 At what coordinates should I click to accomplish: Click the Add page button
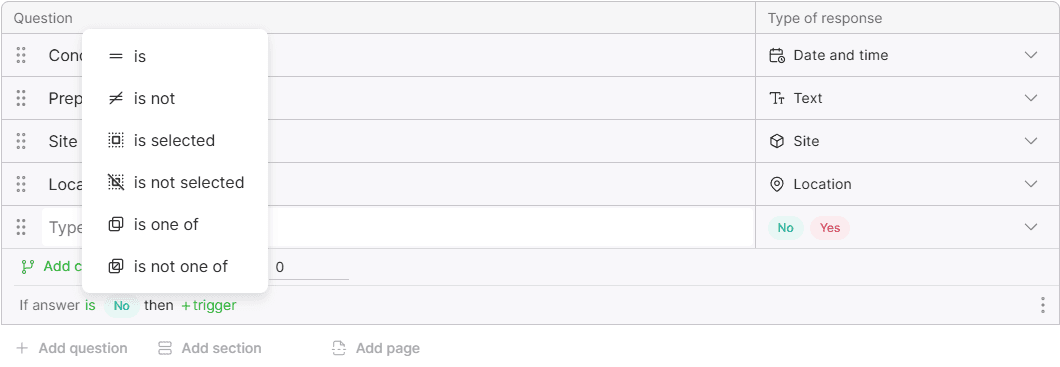(x=376, y=348)
